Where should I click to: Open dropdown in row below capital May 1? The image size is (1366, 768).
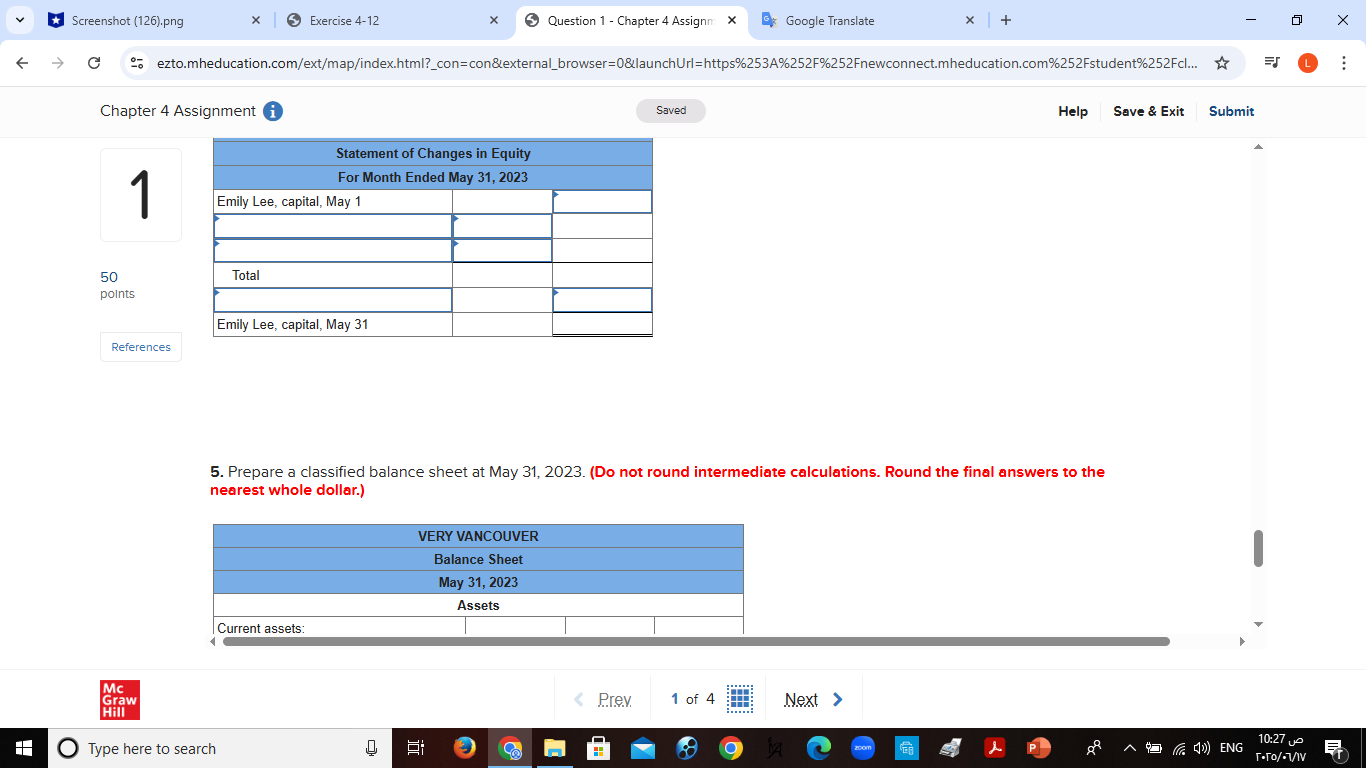click(333, 226)
